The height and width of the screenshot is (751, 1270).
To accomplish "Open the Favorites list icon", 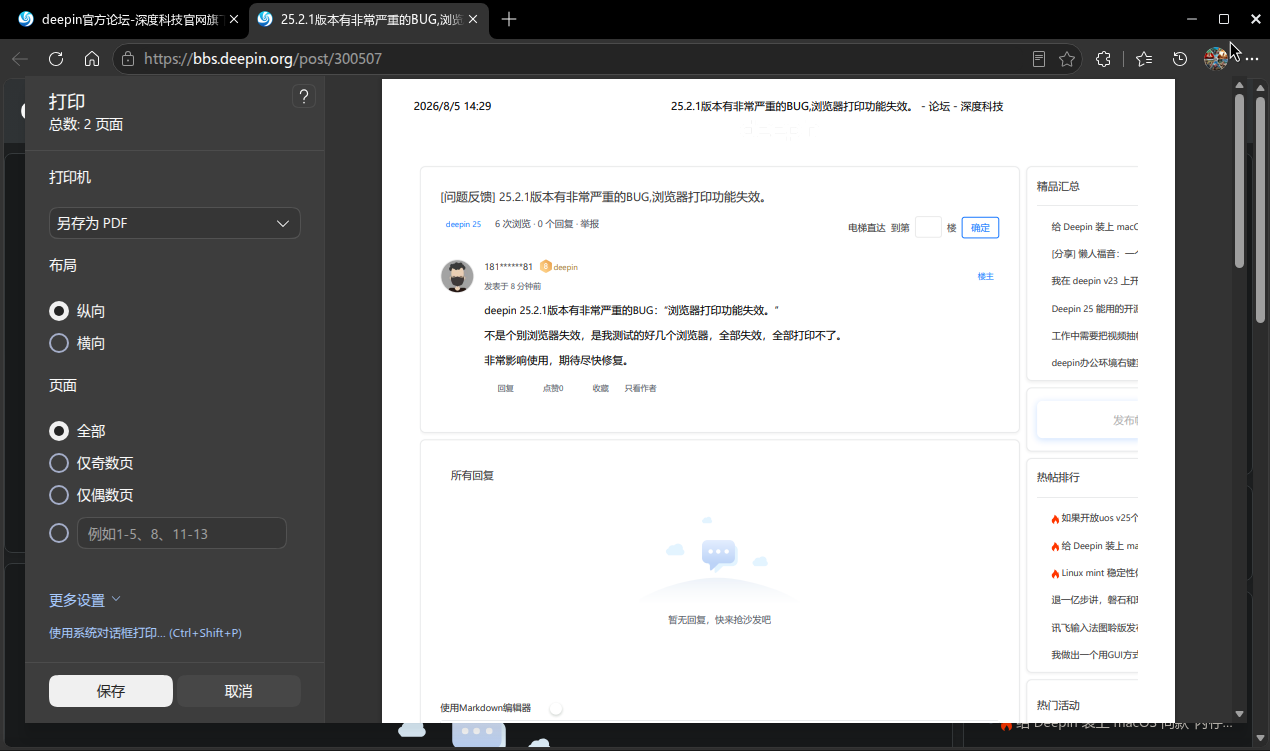I will 1144,59.
